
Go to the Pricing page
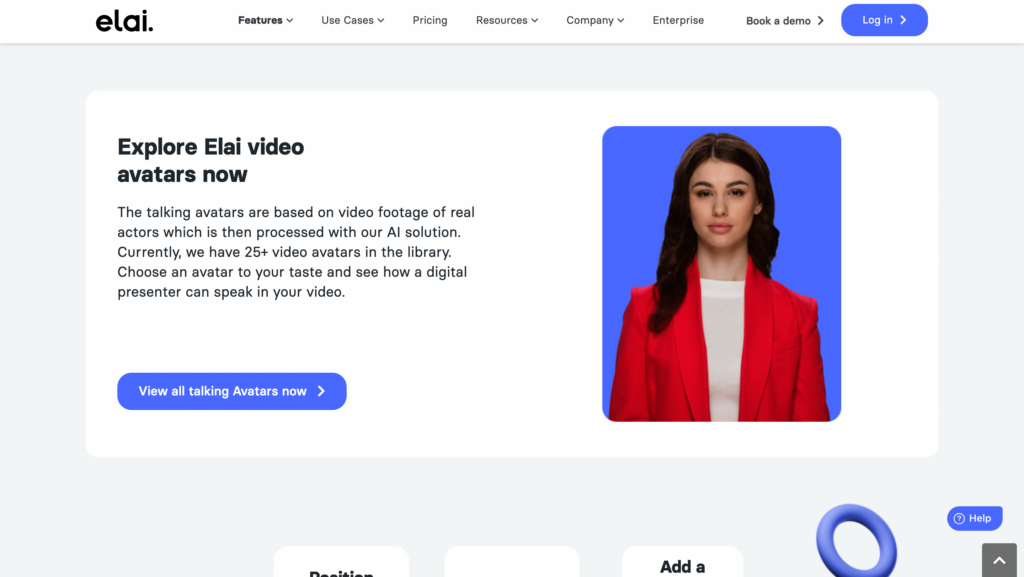pos(430,20)
